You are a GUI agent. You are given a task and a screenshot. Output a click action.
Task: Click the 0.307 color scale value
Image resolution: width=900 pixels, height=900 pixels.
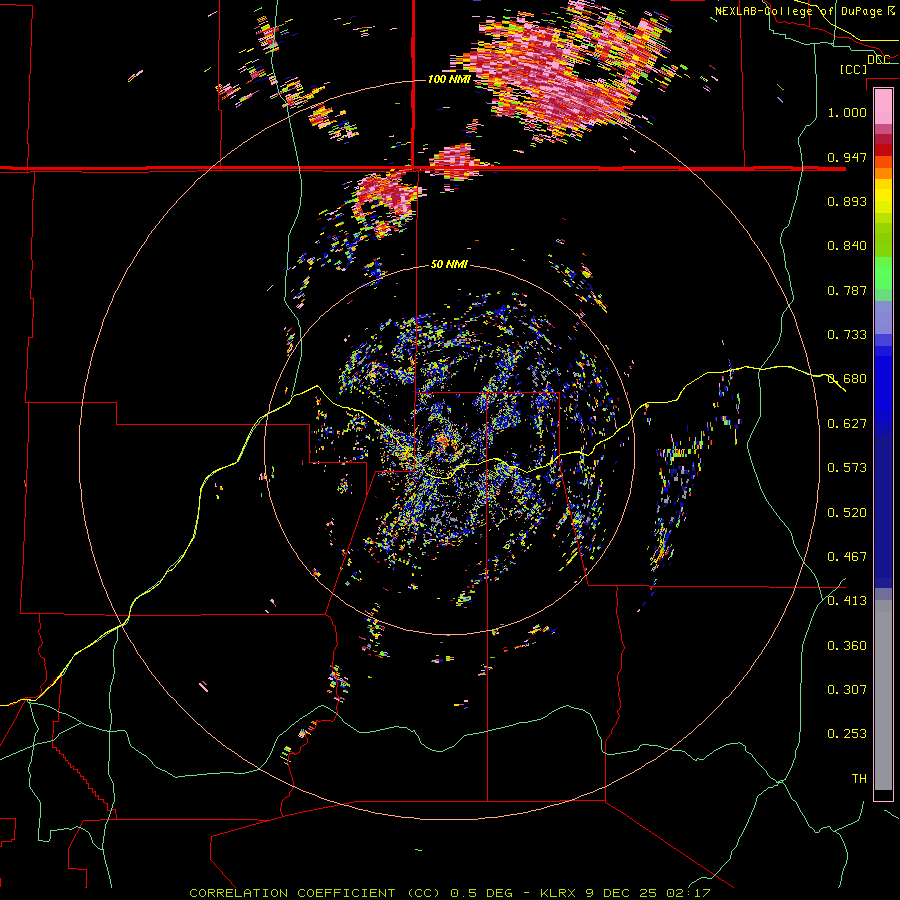[x=847, y=690]
